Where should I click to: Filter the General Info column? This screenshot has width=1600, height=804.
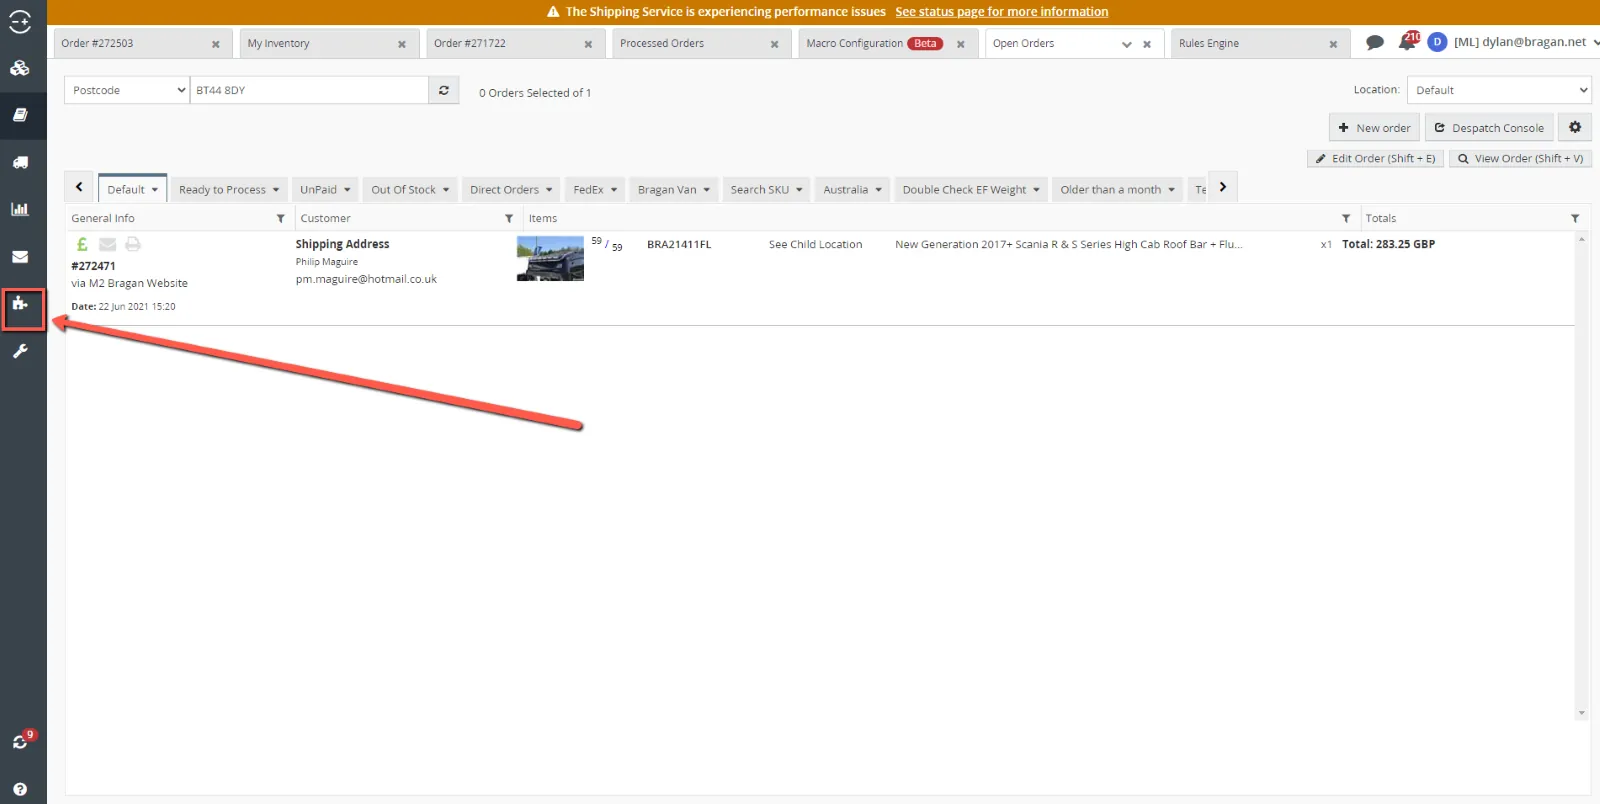281,218
